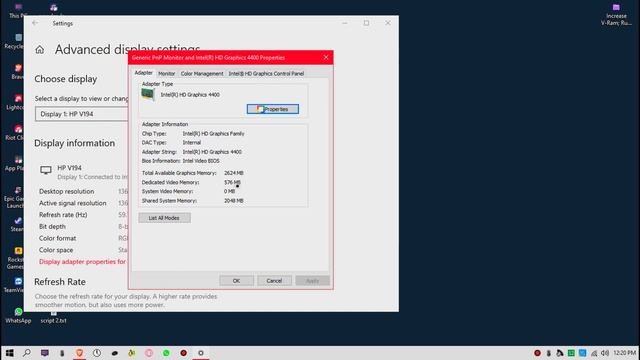Open the Increase V-Ram desktop folder
The width and height of the screenshot is (640, 360).
(x=616, y=15)
